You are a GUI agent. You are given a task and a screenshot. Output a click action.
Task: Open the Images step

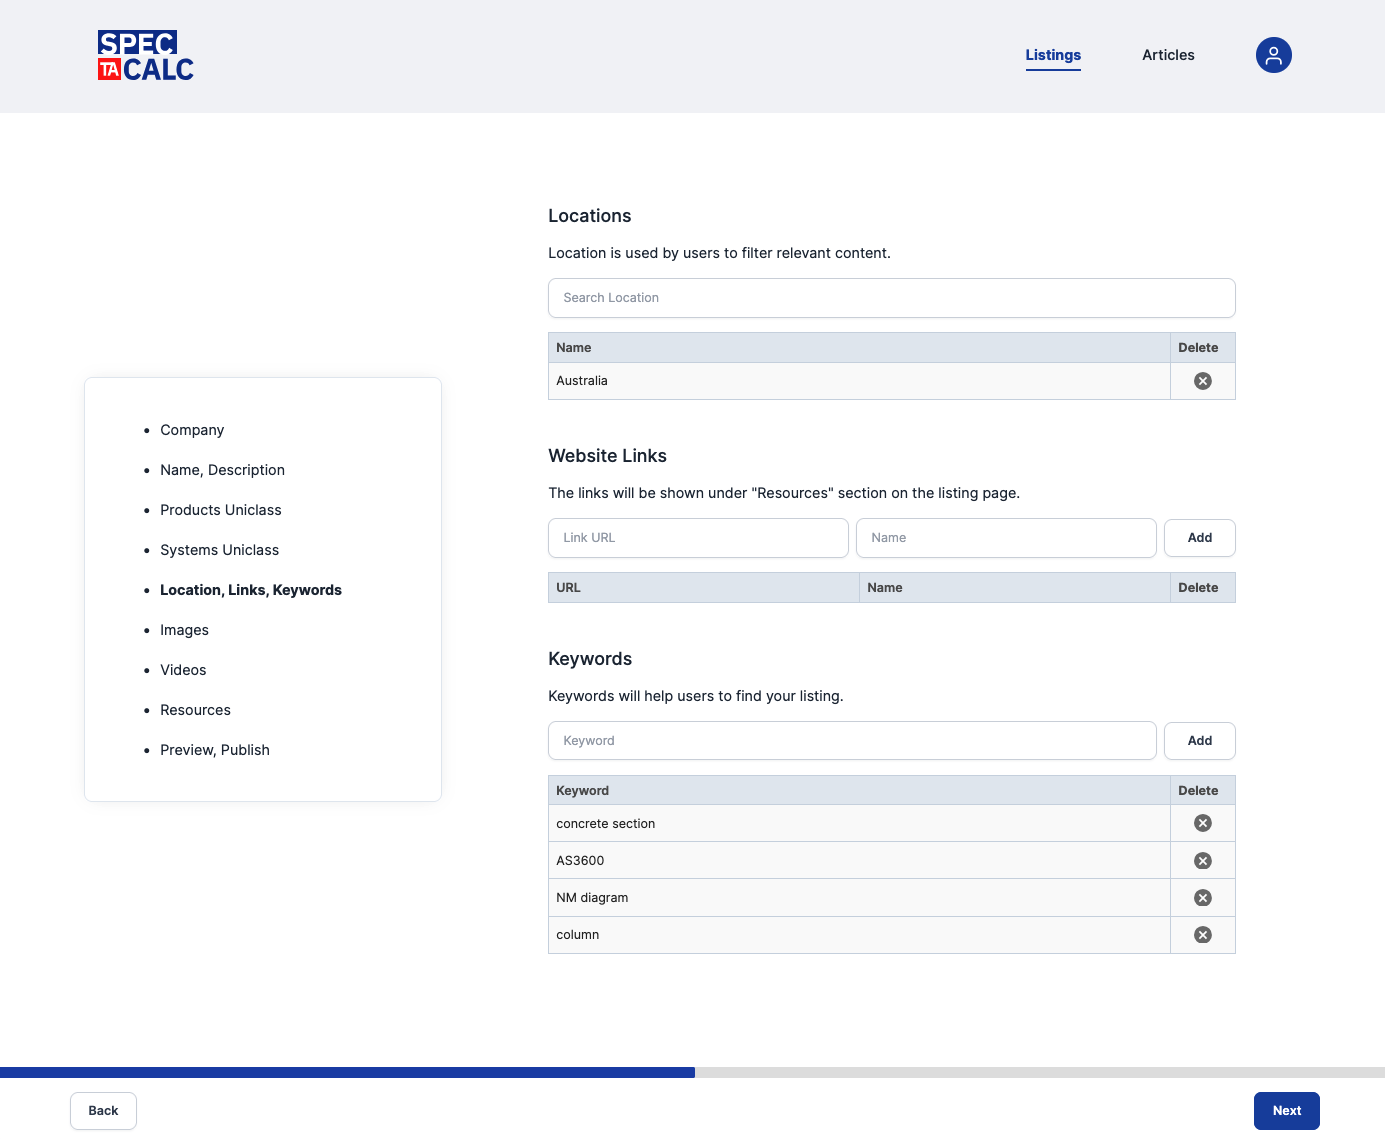click(x=184, y=630)
